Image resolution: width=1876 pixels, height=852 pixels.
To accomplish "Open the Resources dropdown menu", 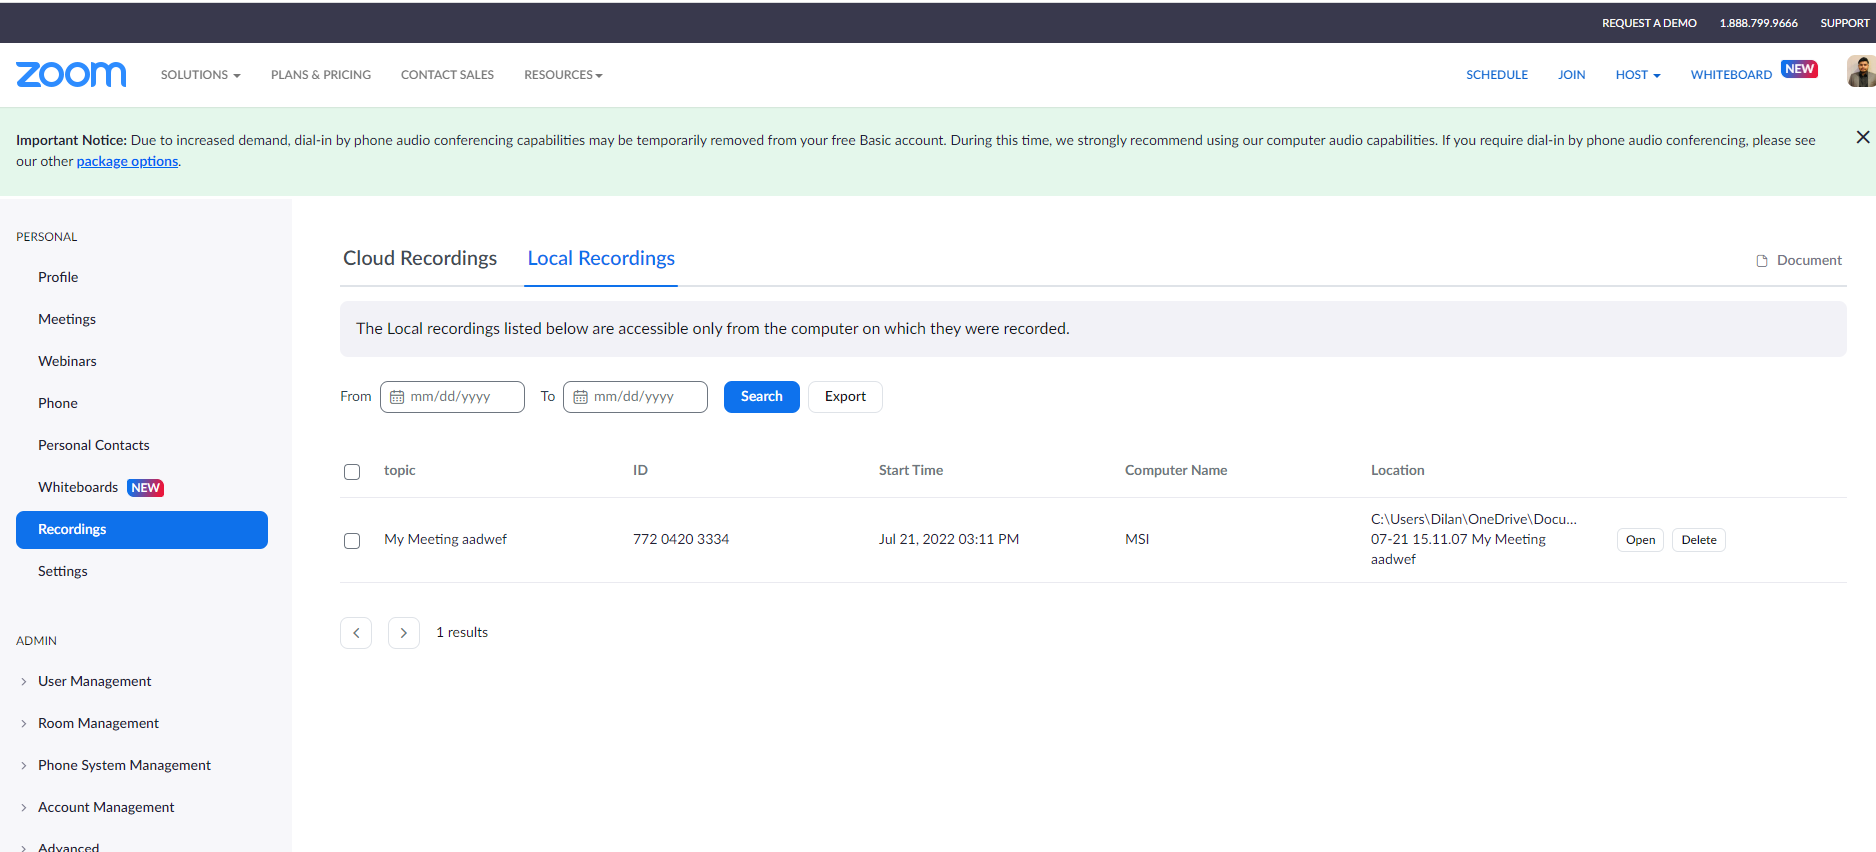I will (x=563, y=75).
